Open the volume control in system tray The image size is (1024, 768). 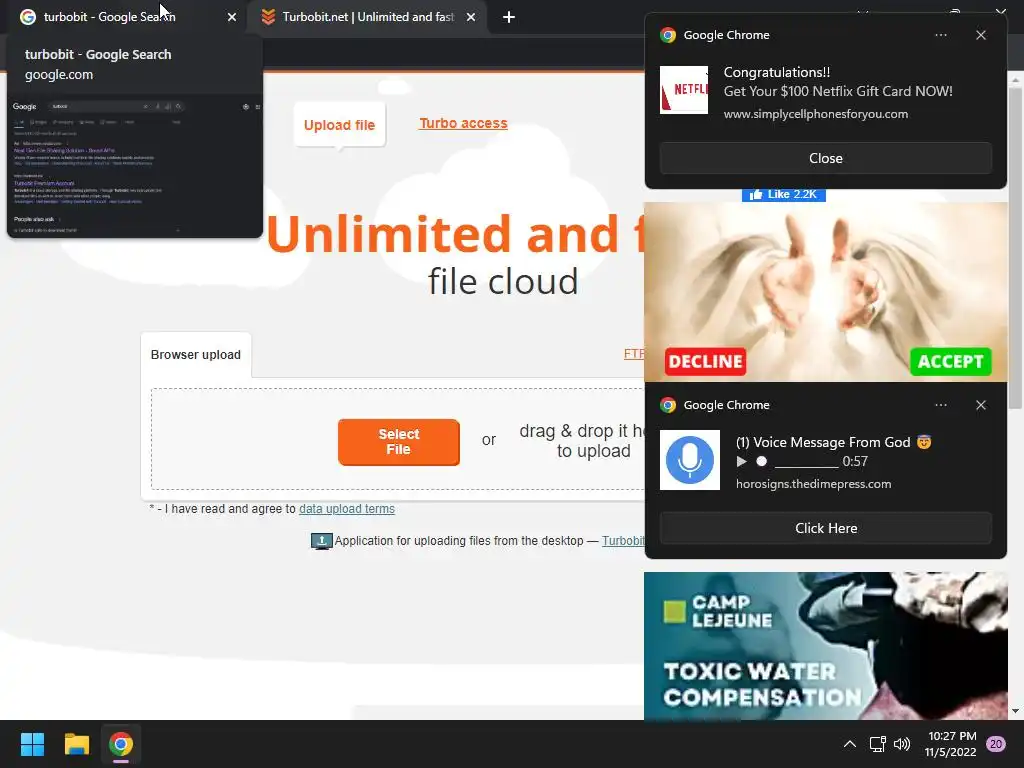tap(902, 744)
